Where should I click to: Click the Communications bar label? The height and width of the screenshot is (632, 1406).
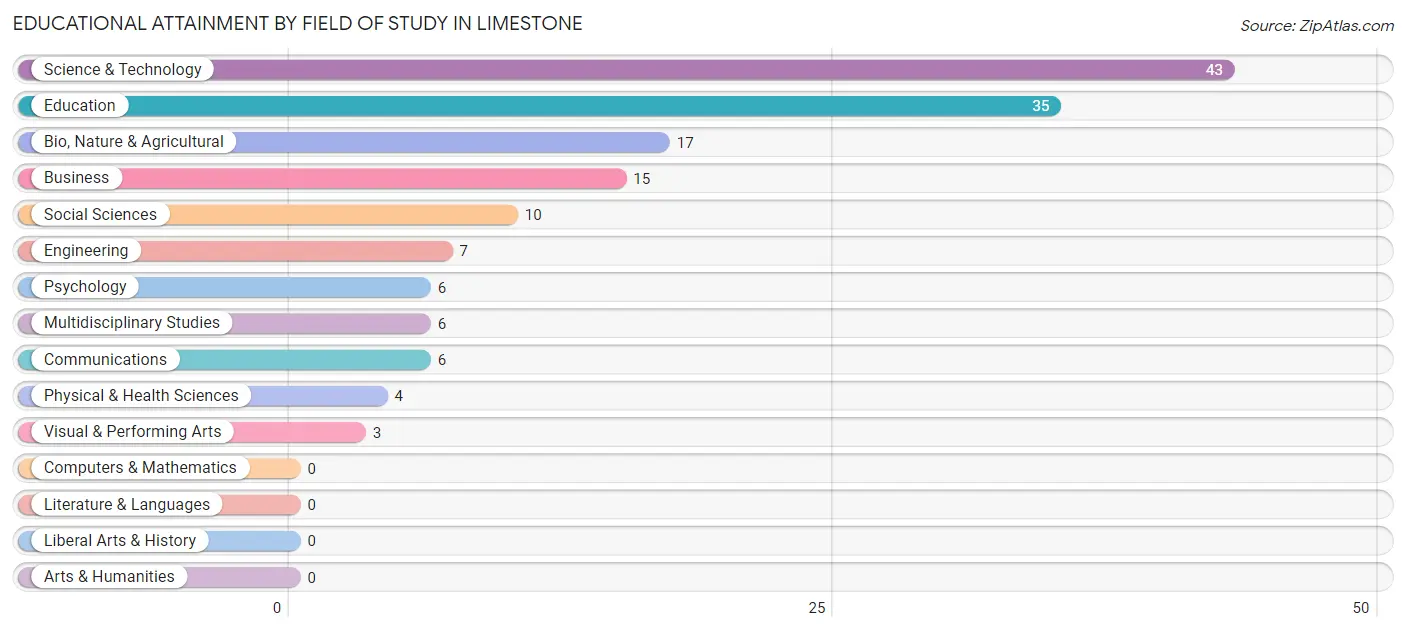[x=105, y=359]
